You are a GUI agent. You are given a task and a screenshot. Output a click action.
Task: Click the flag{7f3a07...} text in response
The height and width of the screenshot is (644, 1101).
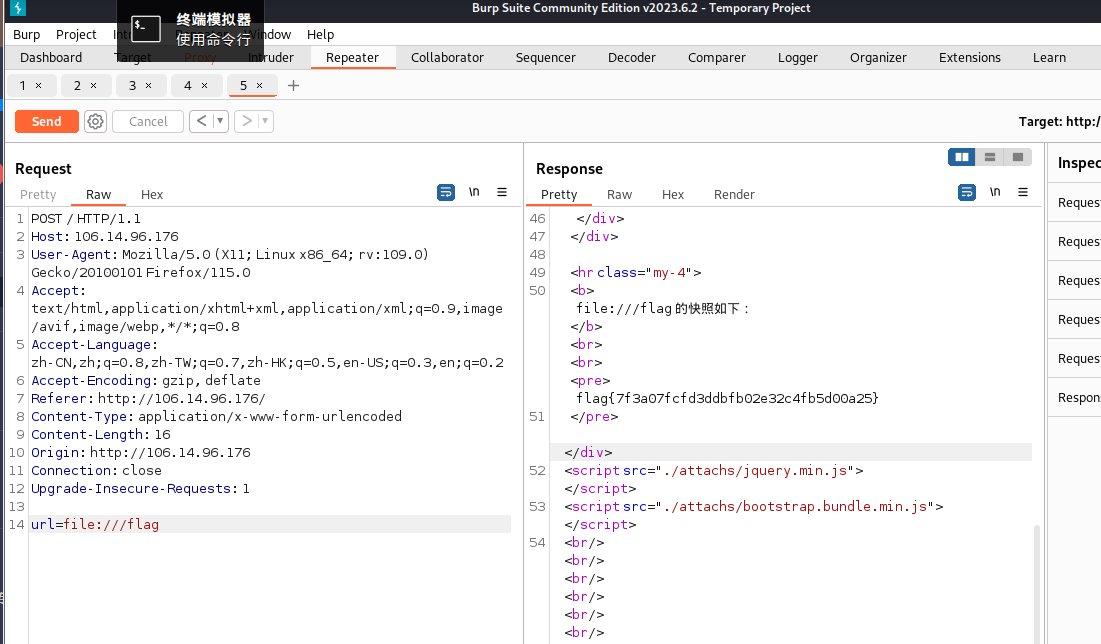(x=727, y=399)
